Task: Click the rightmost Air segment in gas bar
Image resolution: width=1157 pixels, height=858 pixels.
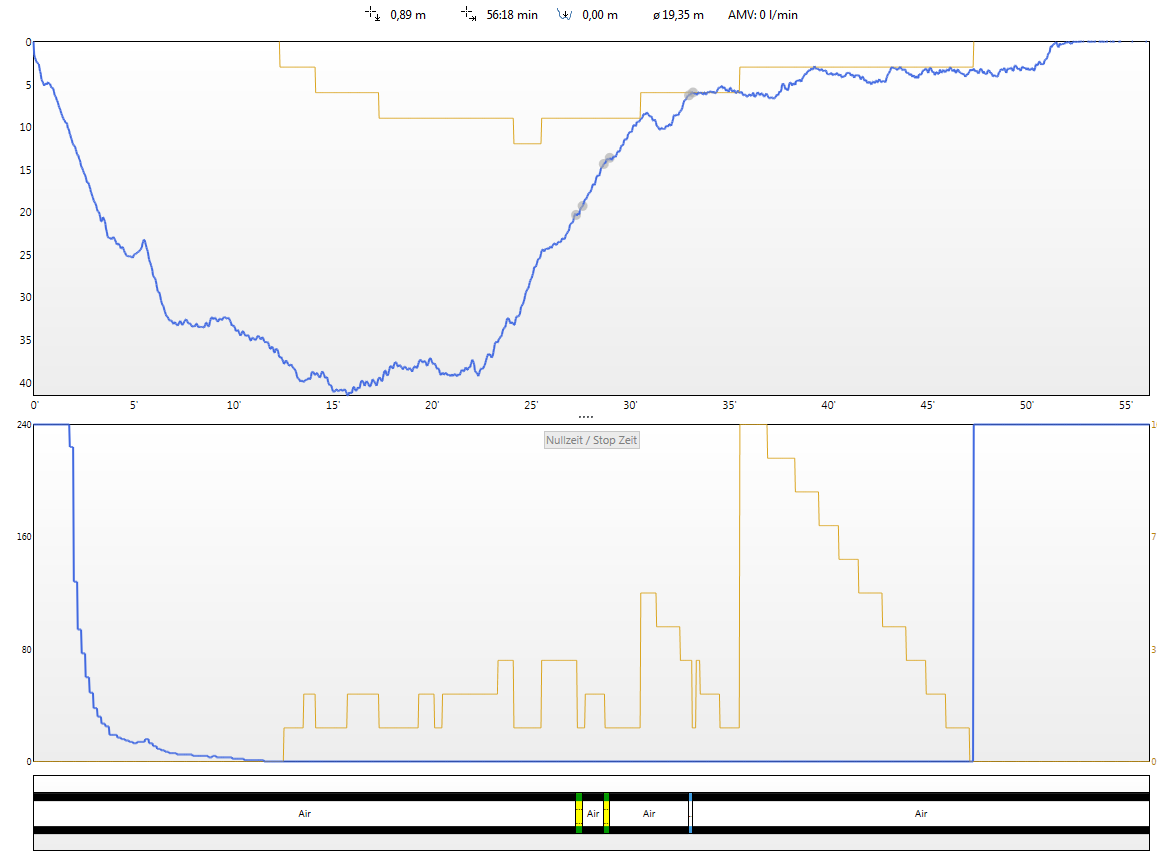Action: 920,813
